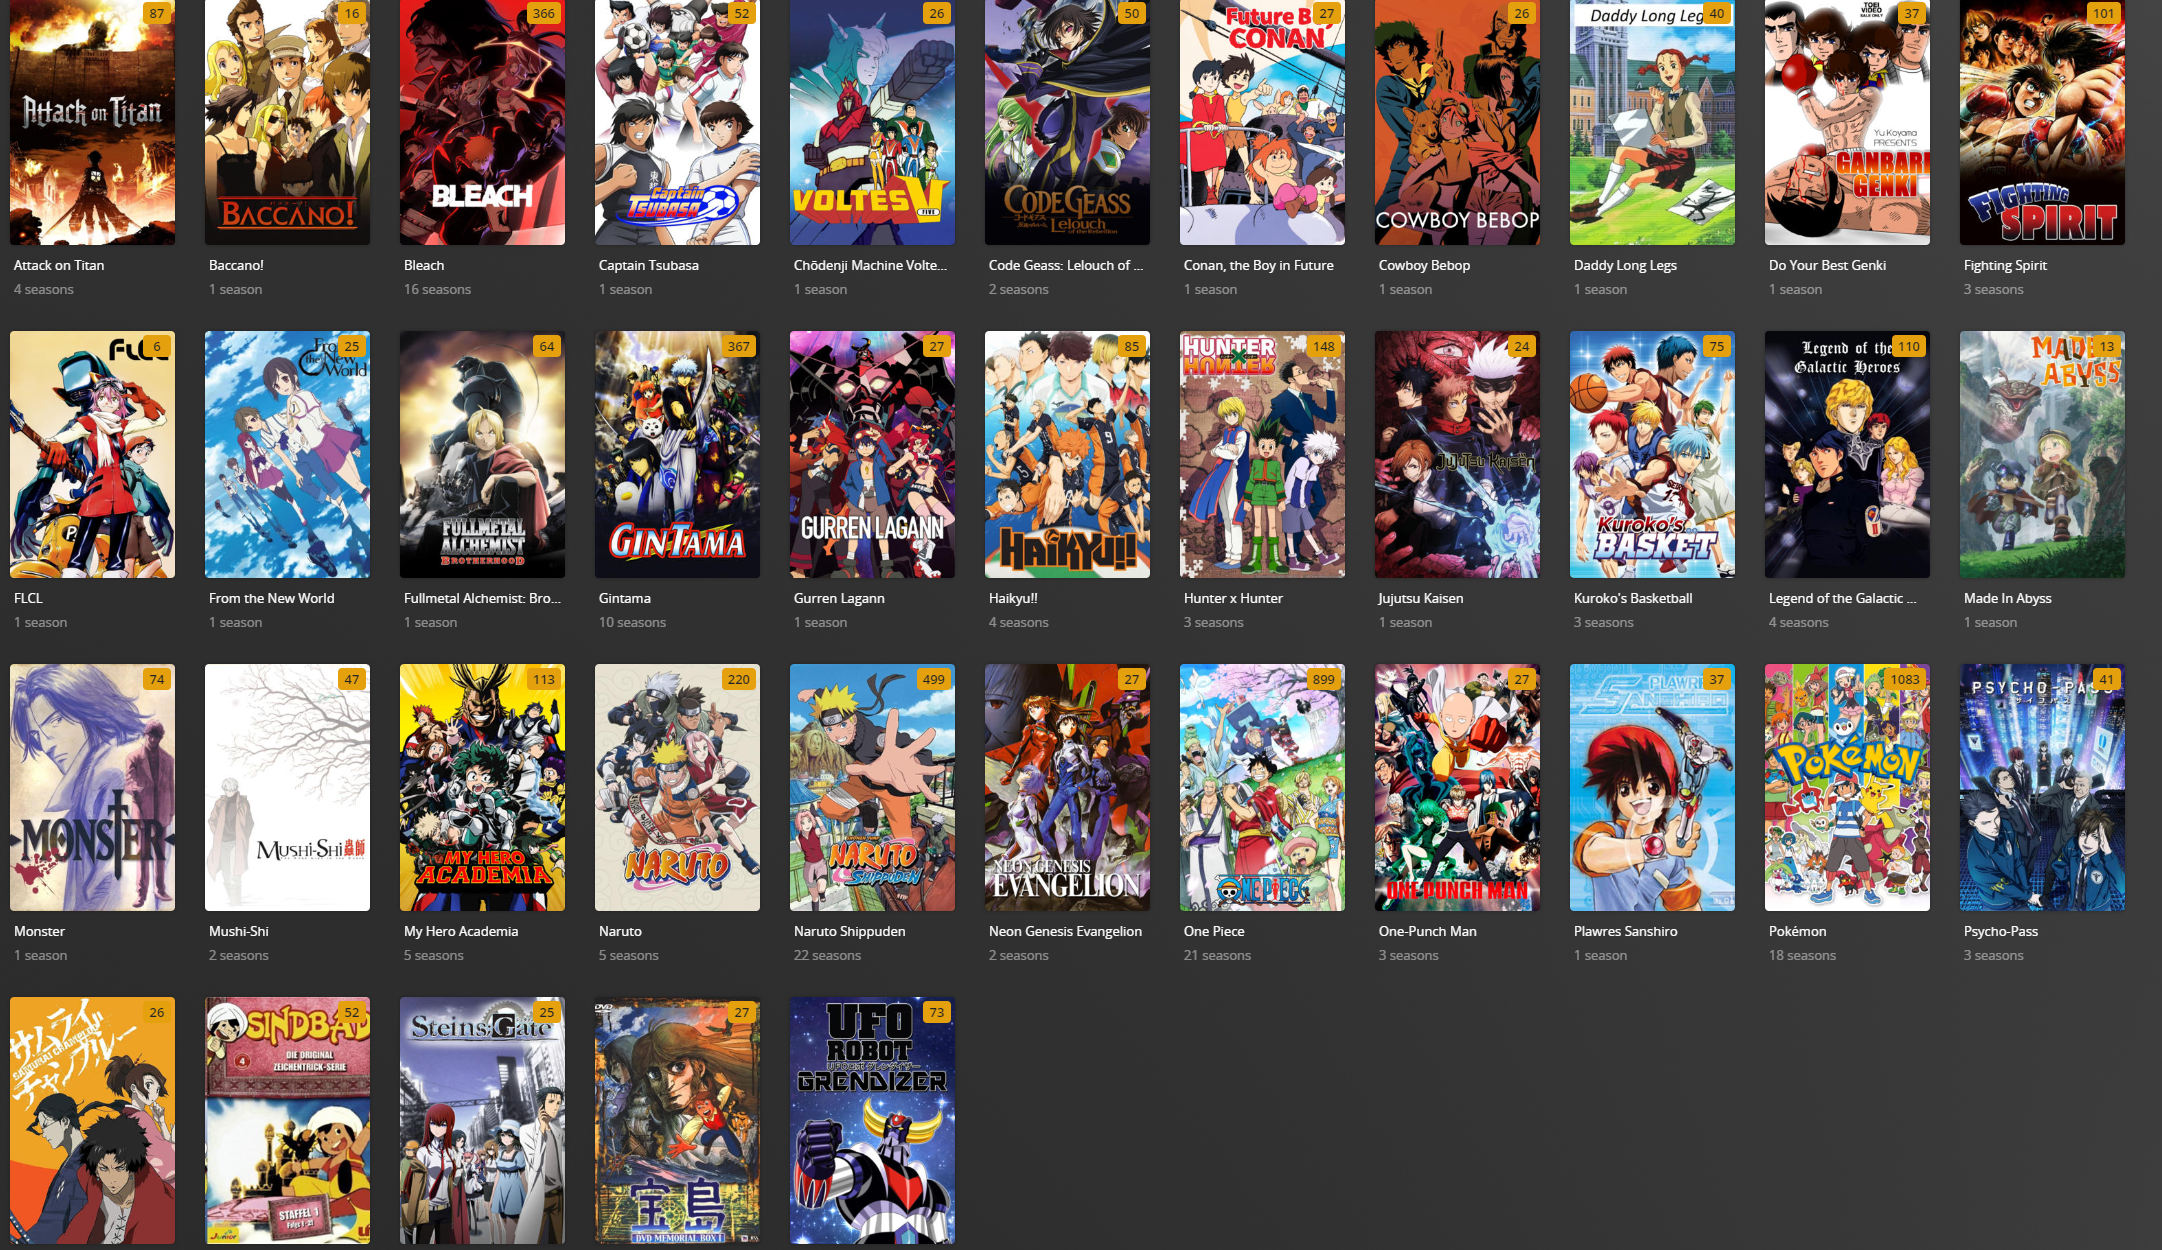This screenshot has height=1250, width=2162.
Task: Click the 'Hunter x Hunter' title link
Action: click(1233, 598)
